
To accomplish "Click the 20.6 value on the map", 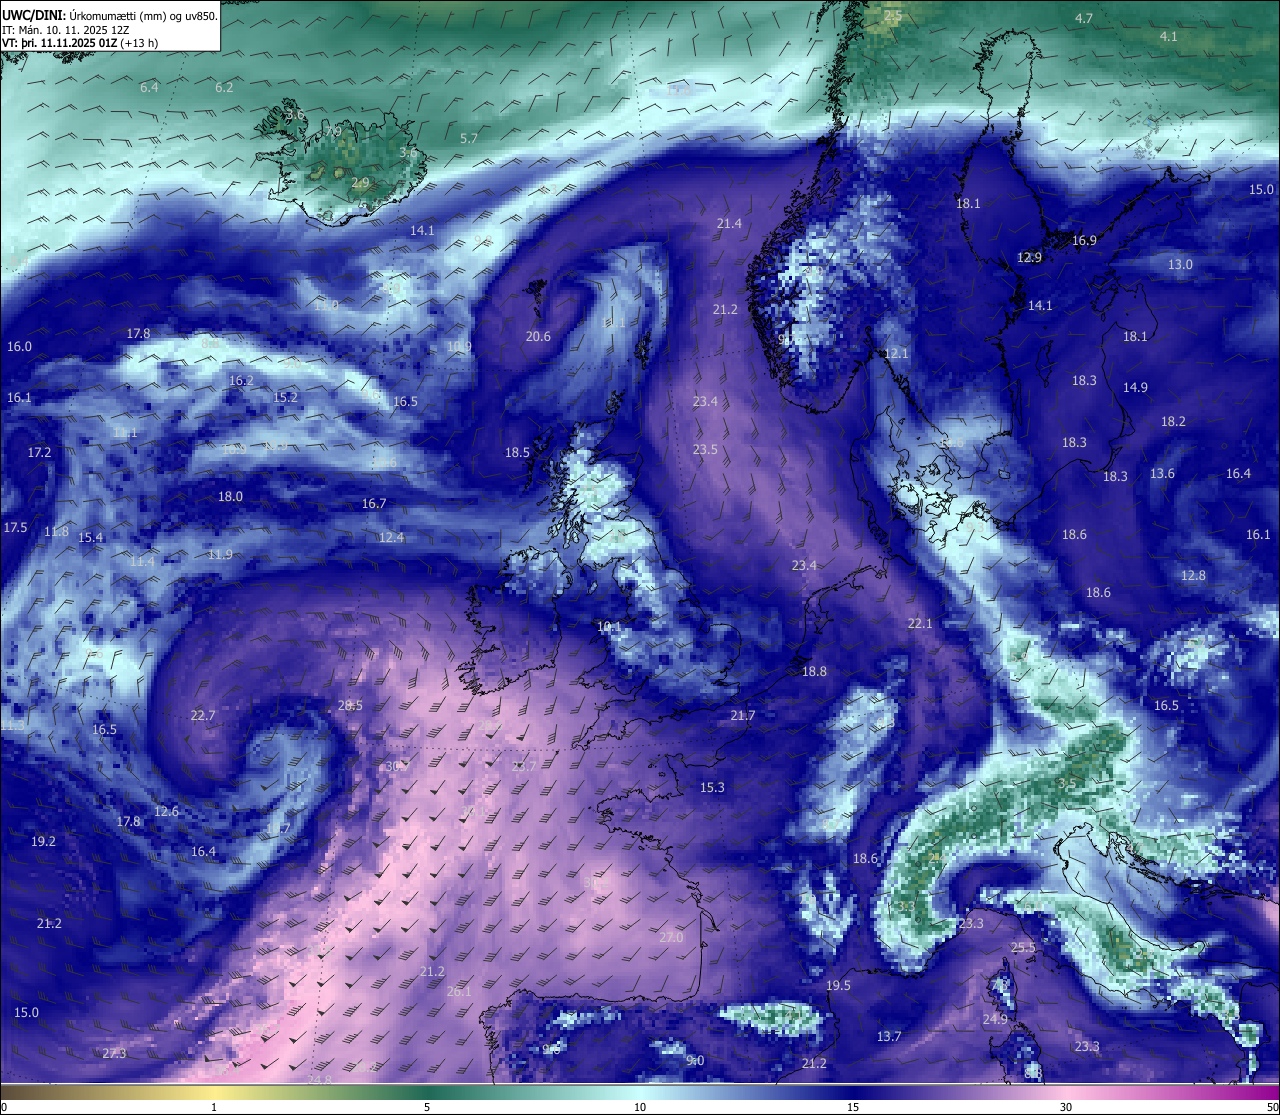I will [x=538, y=337].
